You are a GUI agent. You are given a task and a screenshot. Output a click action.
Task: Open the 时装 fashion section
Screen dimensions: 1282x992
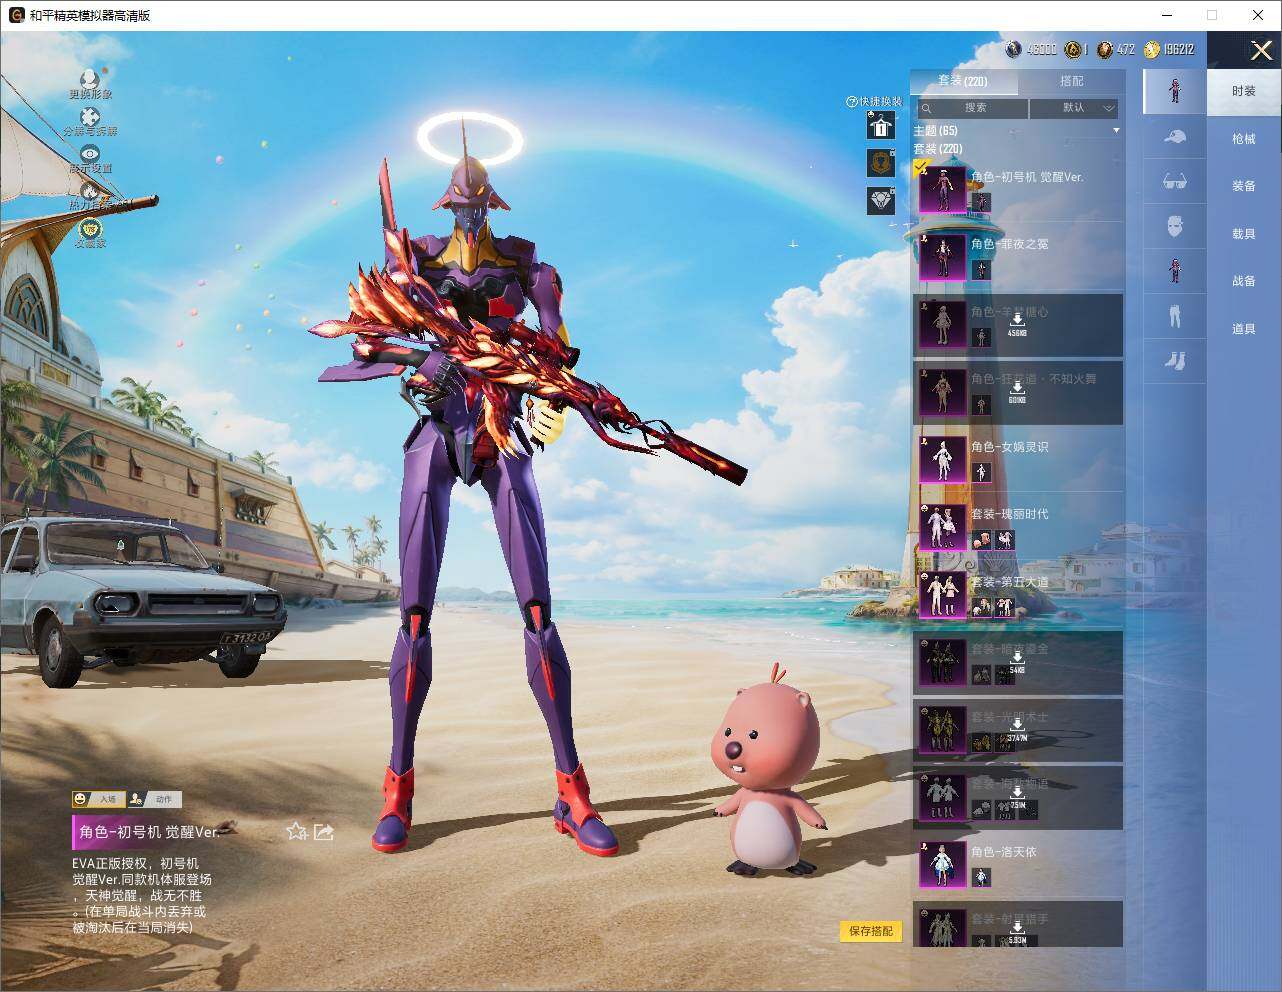coord(1244,91)
